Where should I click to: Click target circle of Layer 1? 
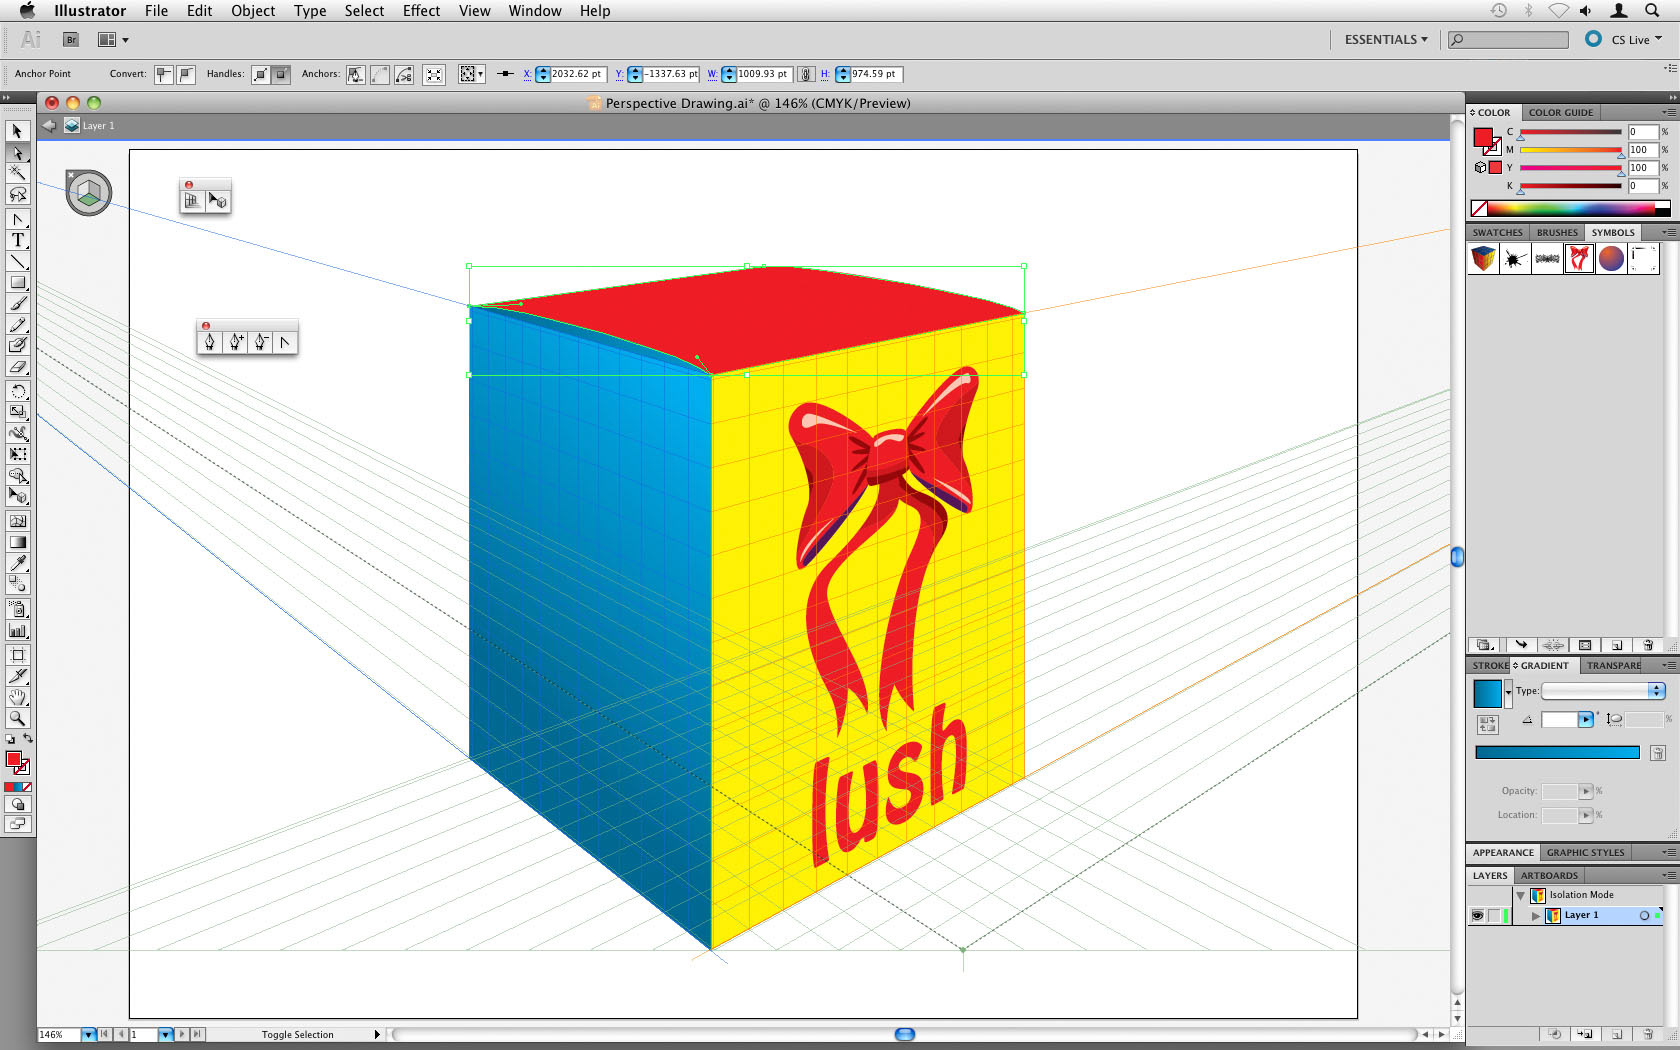click(x=1644, y=915)
